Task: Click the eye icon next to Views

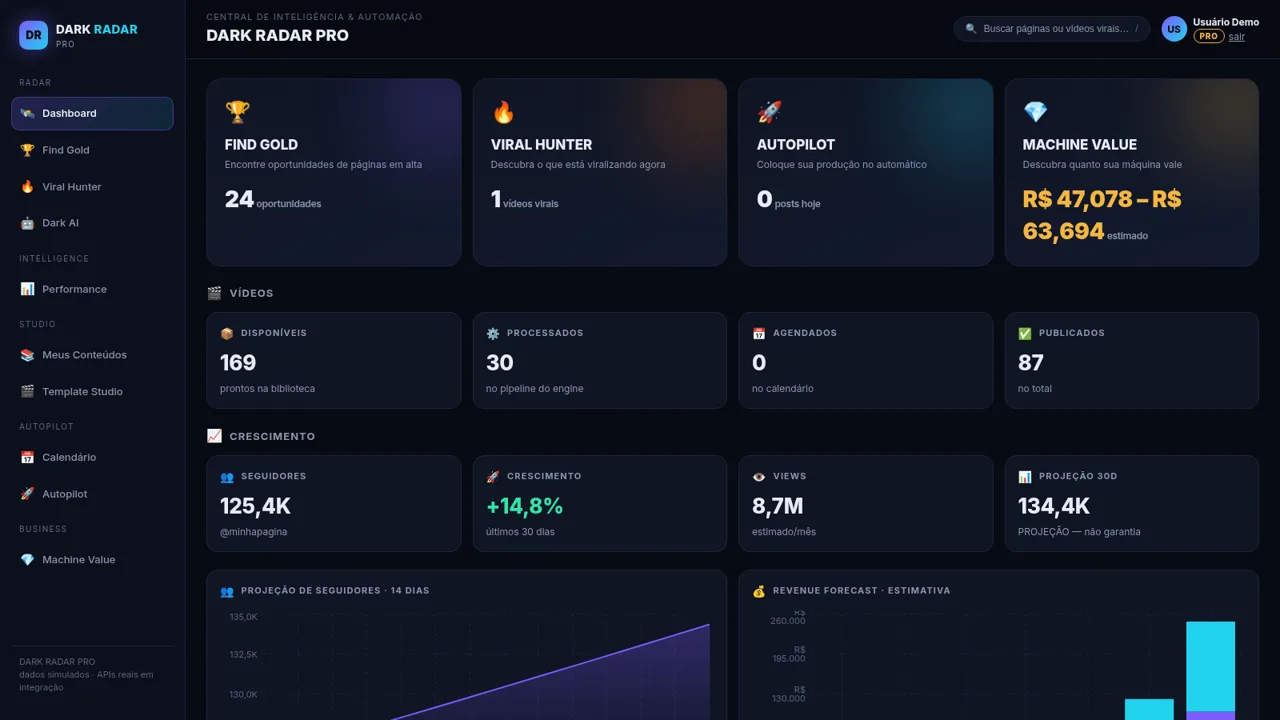Action: [759, 477]
